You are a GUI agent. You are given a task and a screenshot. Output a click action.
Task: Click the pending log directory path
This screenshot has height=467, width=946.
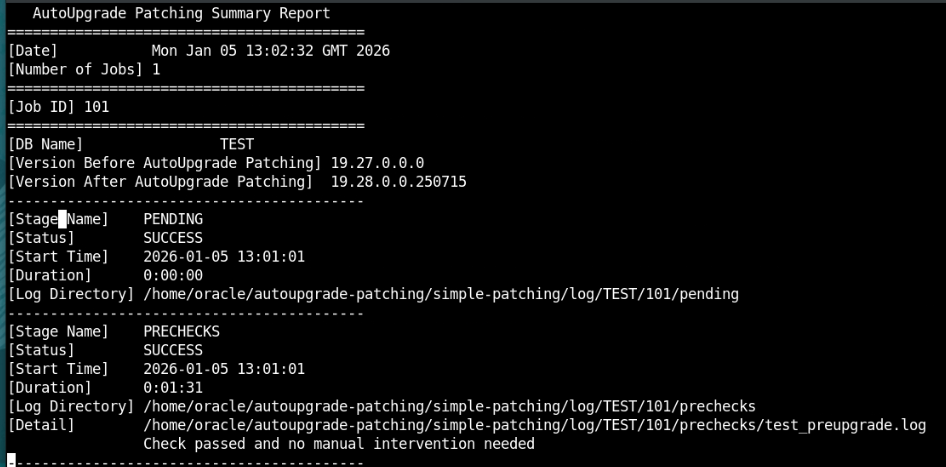pos(440,294)
